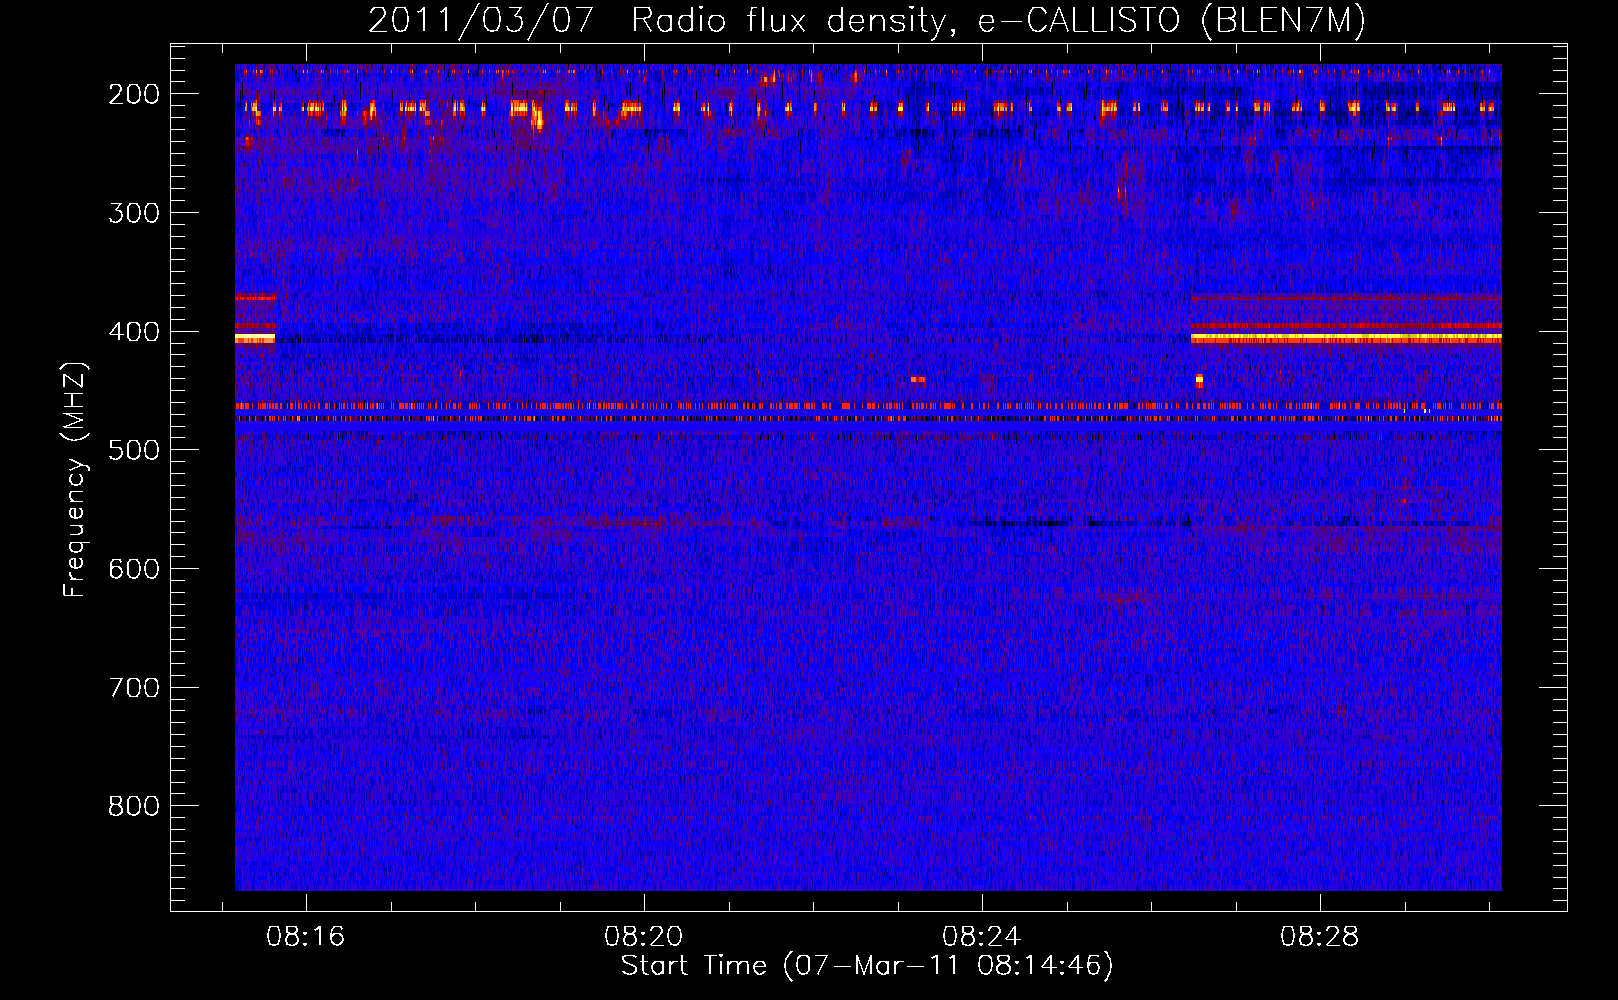Click the bright 400 MHz band starting near 08:26

click(1346, 338)
